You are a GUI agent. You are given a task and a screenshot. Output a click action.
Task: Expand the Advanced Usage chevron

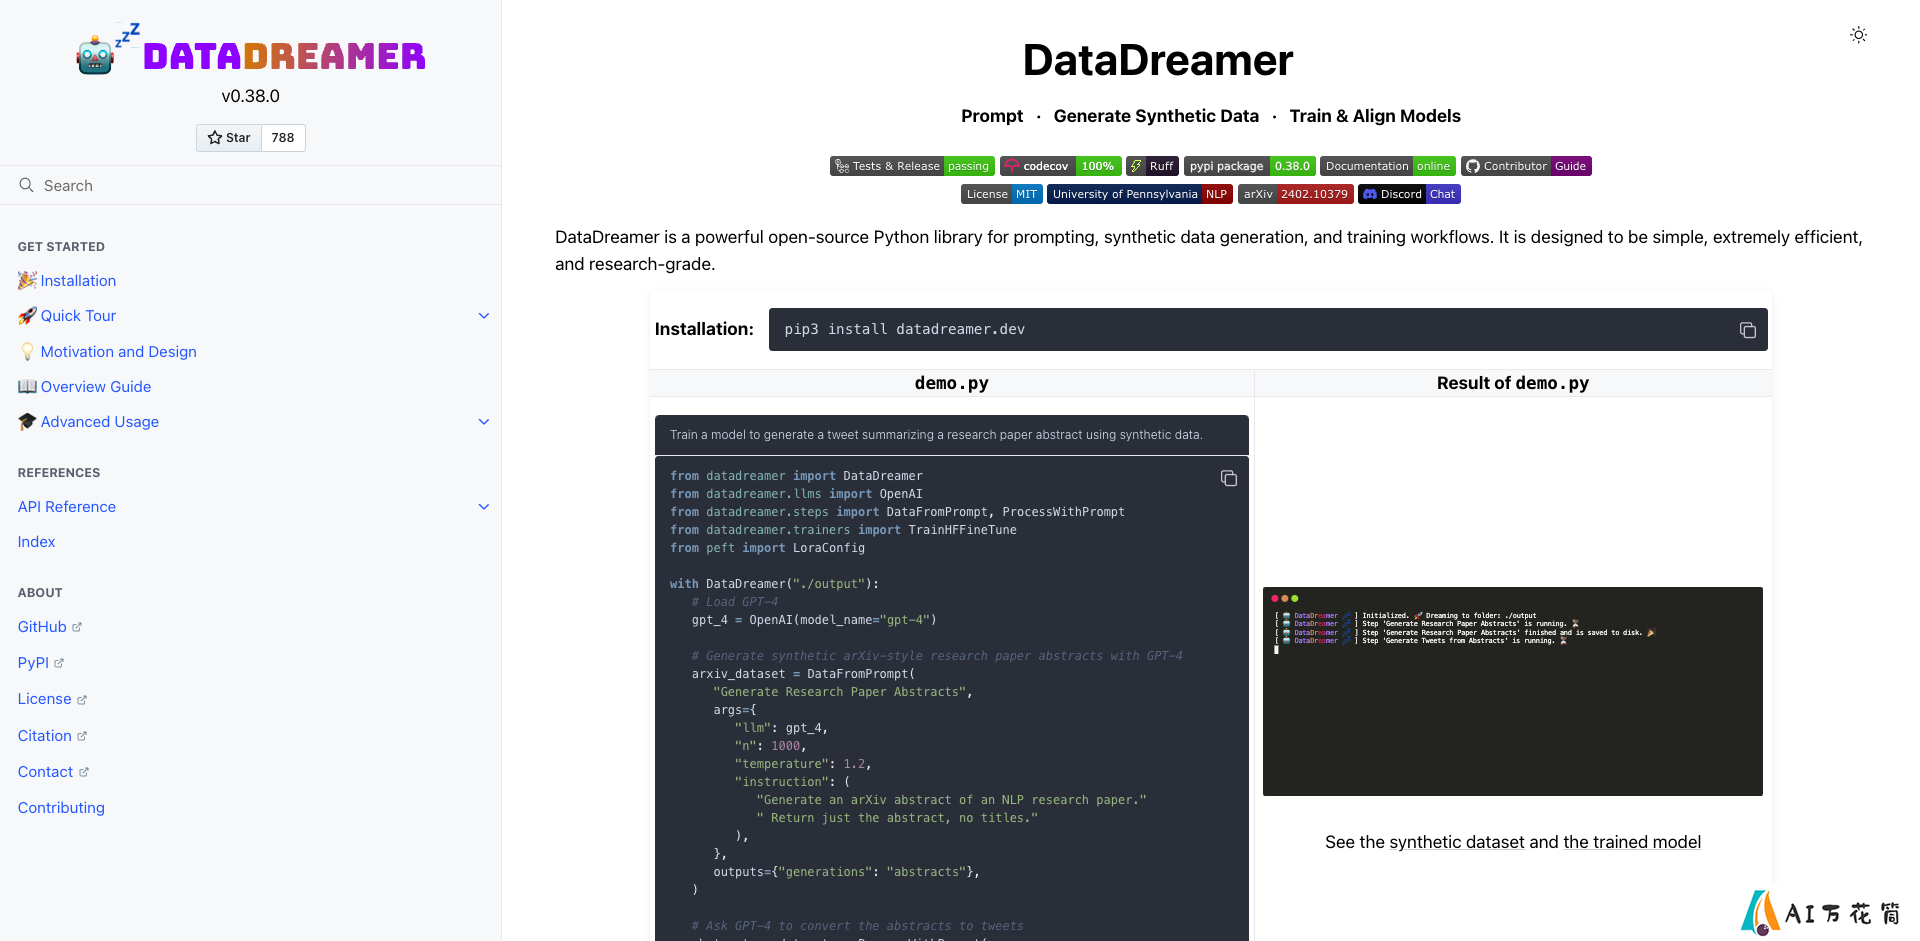pos(484,422)
